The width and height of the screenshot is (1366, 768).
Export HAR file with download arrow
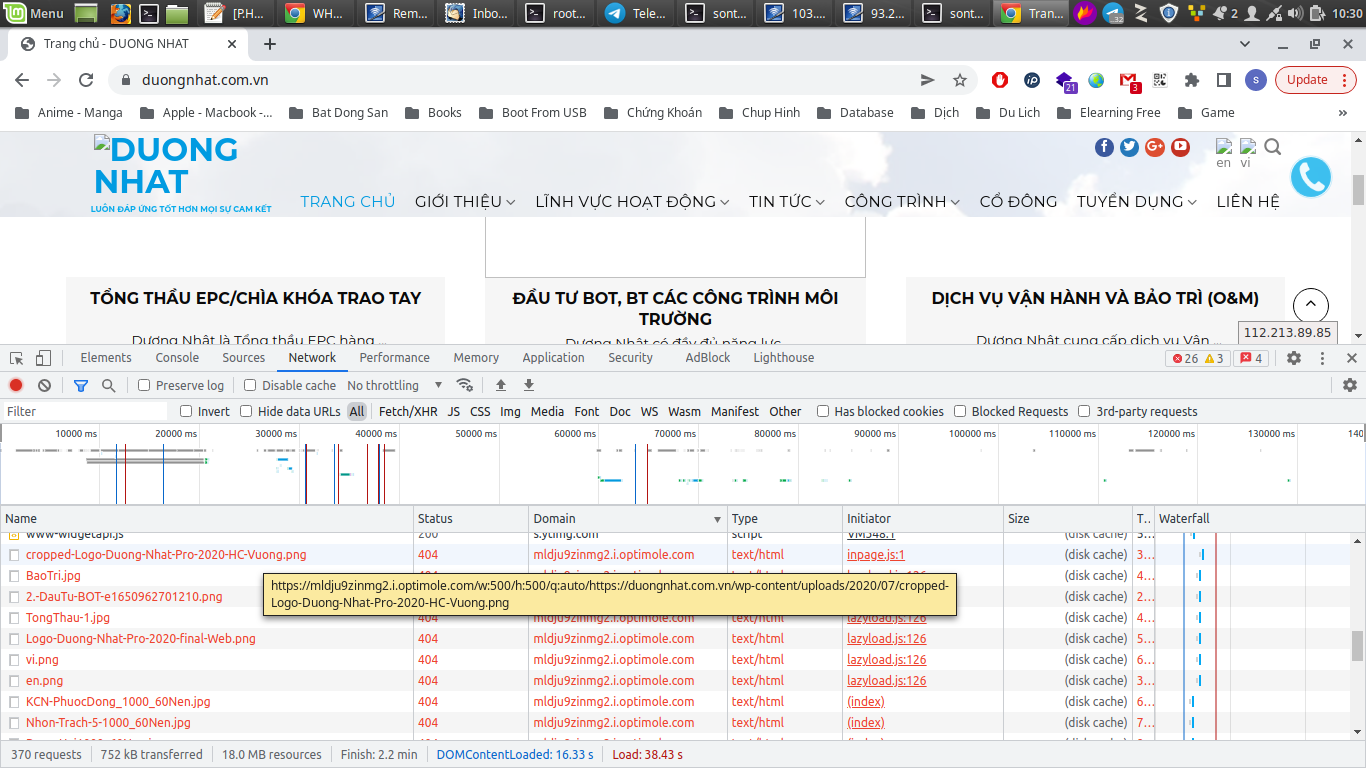click(x=529, y=385)
